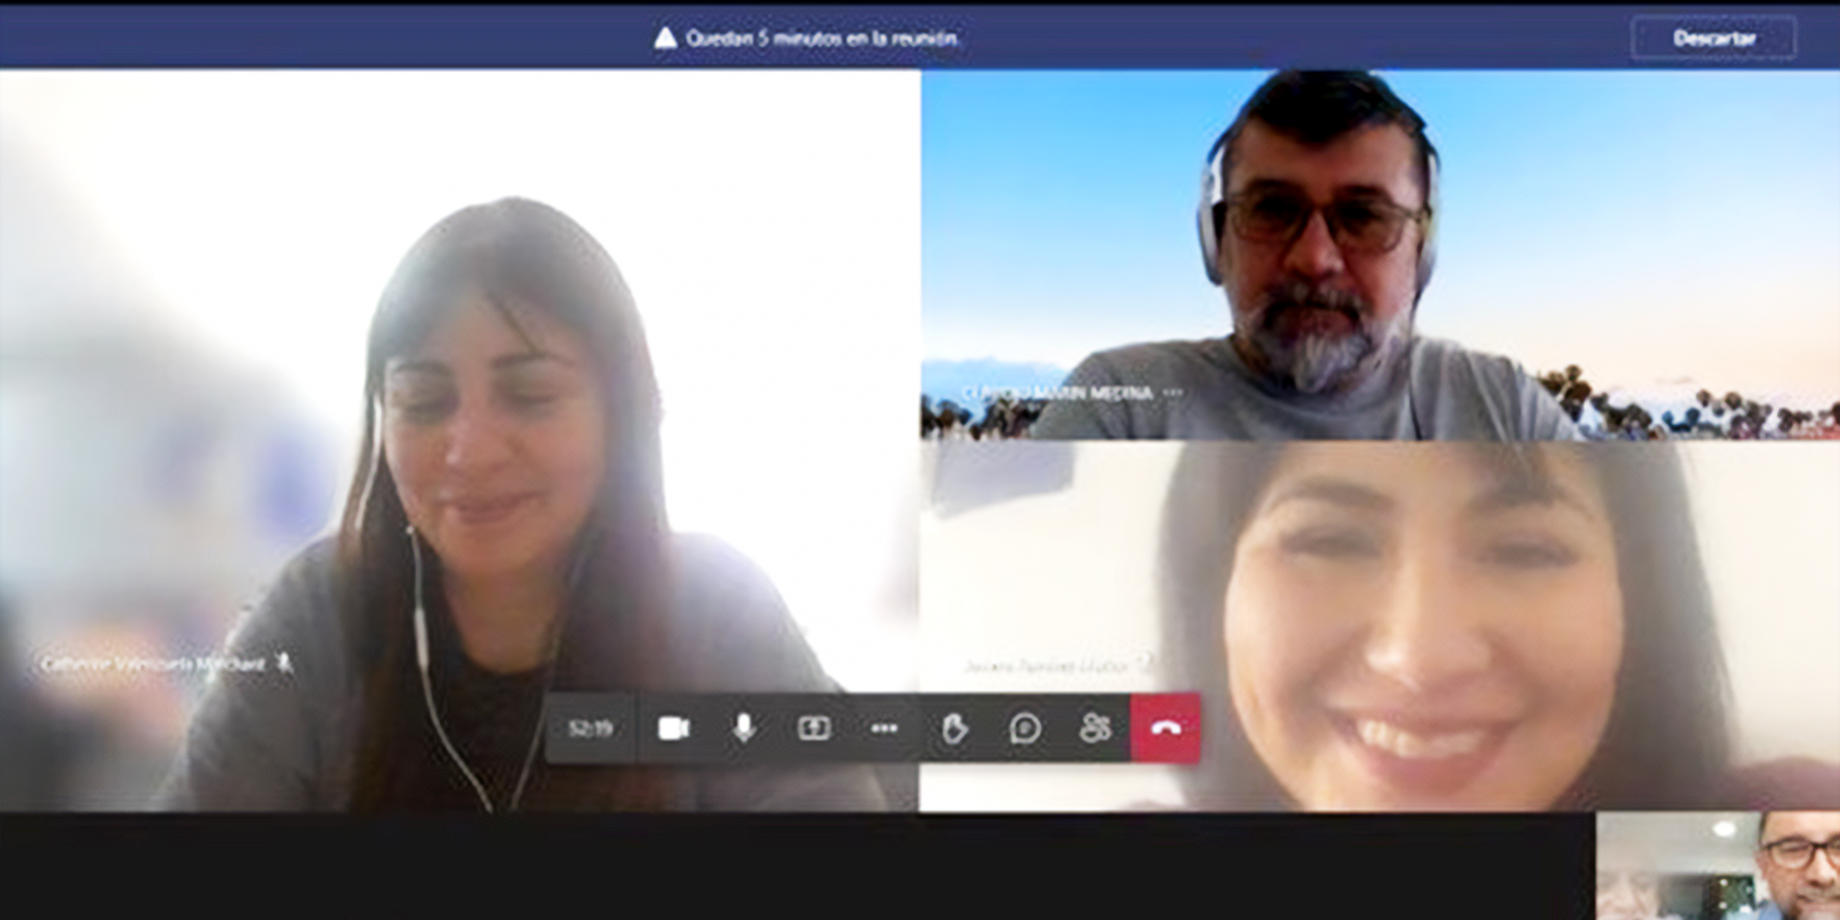Viewport: 1840px width, 920px height.
Task: Open the share screen tray
Action: point(814,728)
